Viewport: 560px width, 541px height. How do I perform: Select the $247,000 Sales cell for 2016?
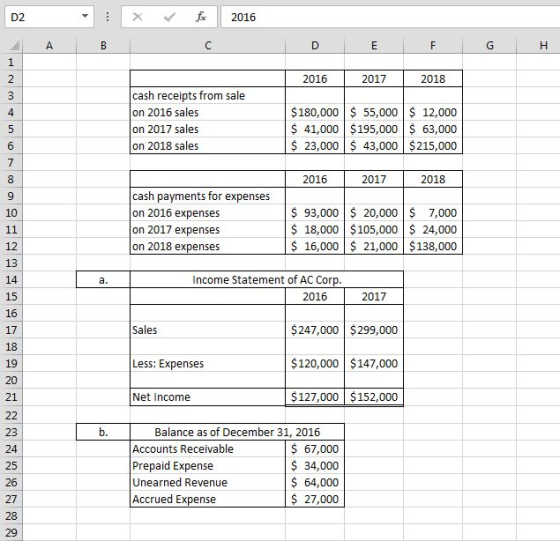coord(315,330)
